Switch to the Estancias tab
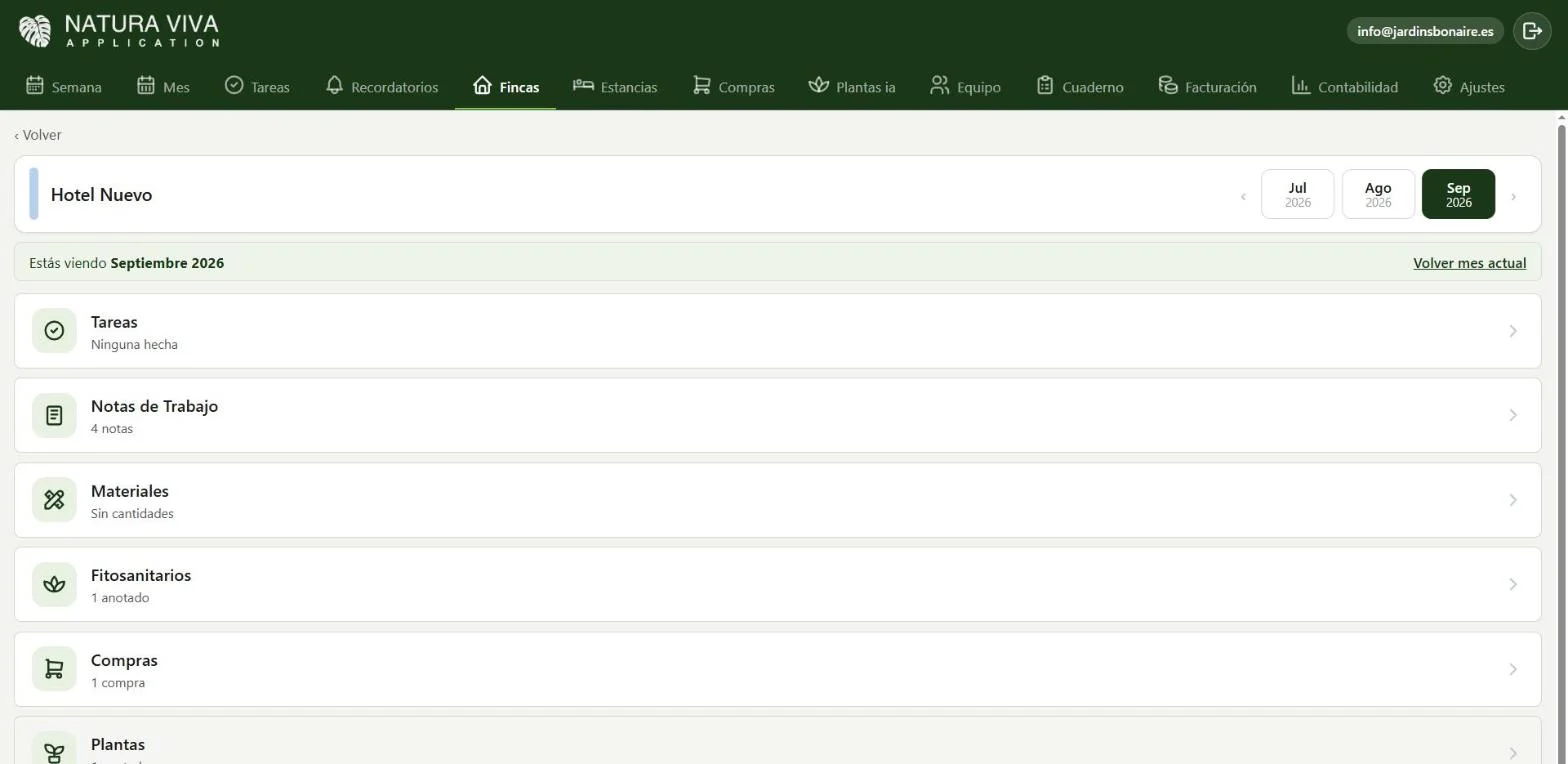 (615, 86)
